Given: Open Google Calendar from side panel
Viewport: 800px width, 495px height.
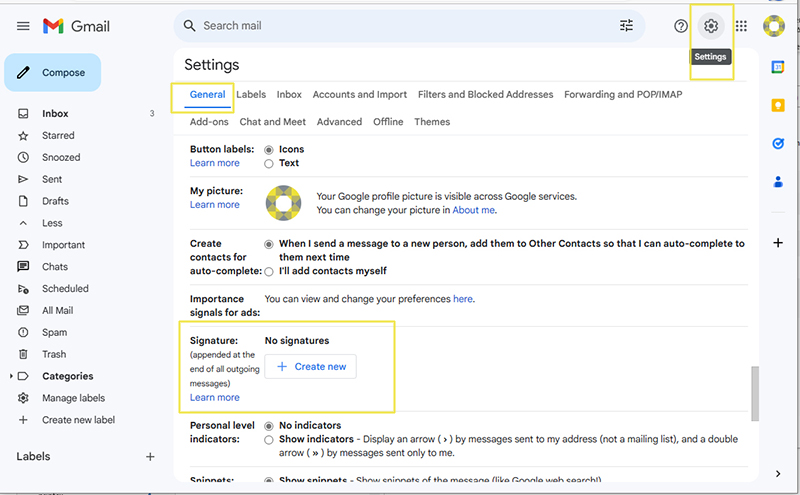Looking at the screenshot, I should tap(778, 67).
